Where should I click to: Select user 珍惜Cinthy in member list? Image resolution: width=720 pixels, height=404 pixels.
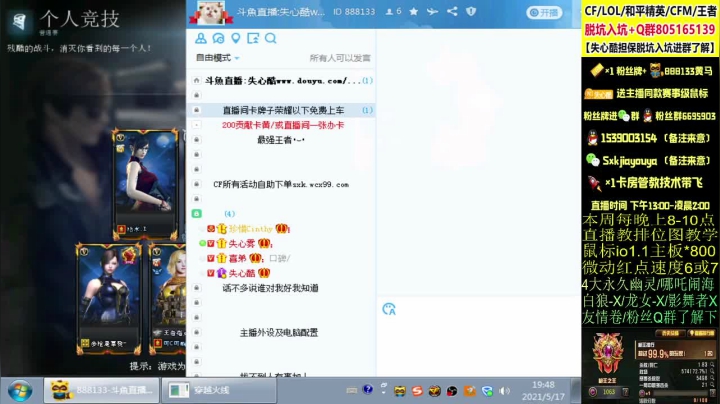[250, 229]
